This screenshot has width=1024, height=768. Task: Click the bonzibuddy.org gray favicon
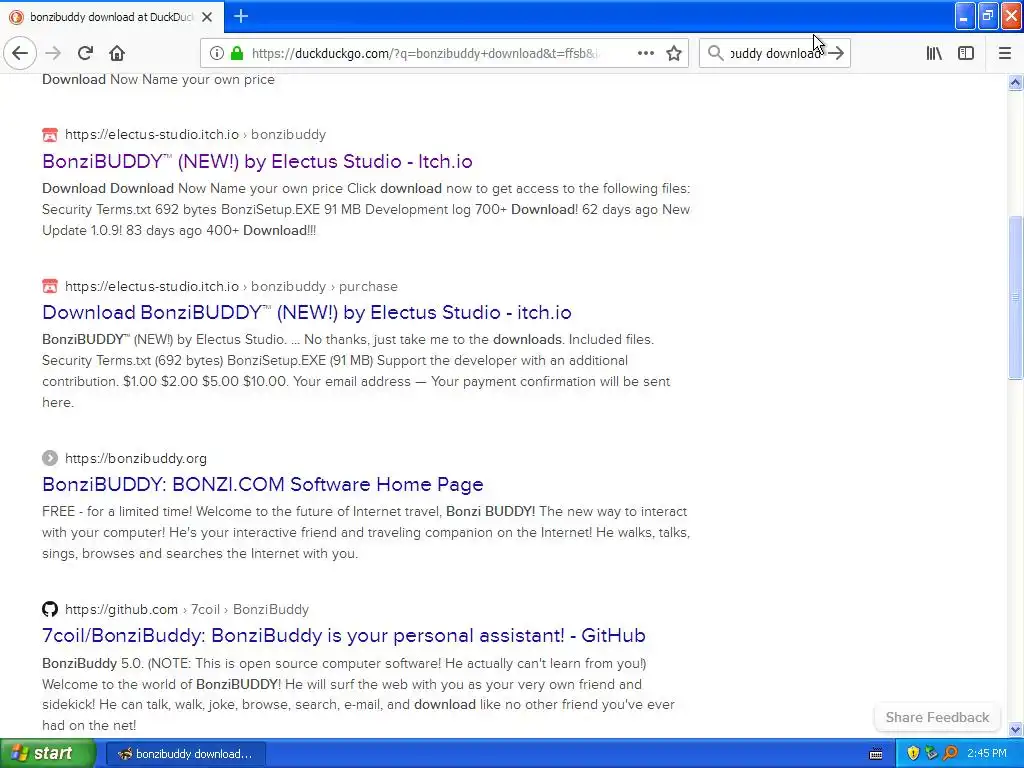[50, 458]
